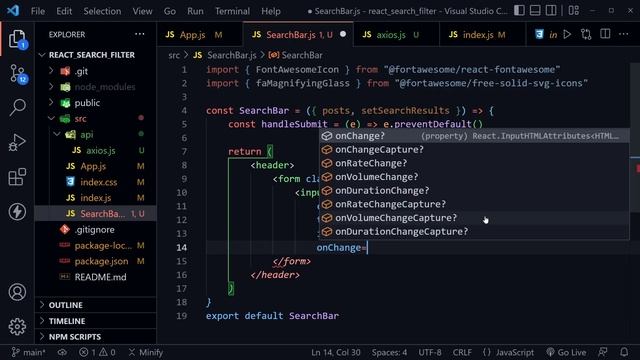Expand the public folder
The height and width of the screenshot is (360, 640).
[x=51, y=102]
